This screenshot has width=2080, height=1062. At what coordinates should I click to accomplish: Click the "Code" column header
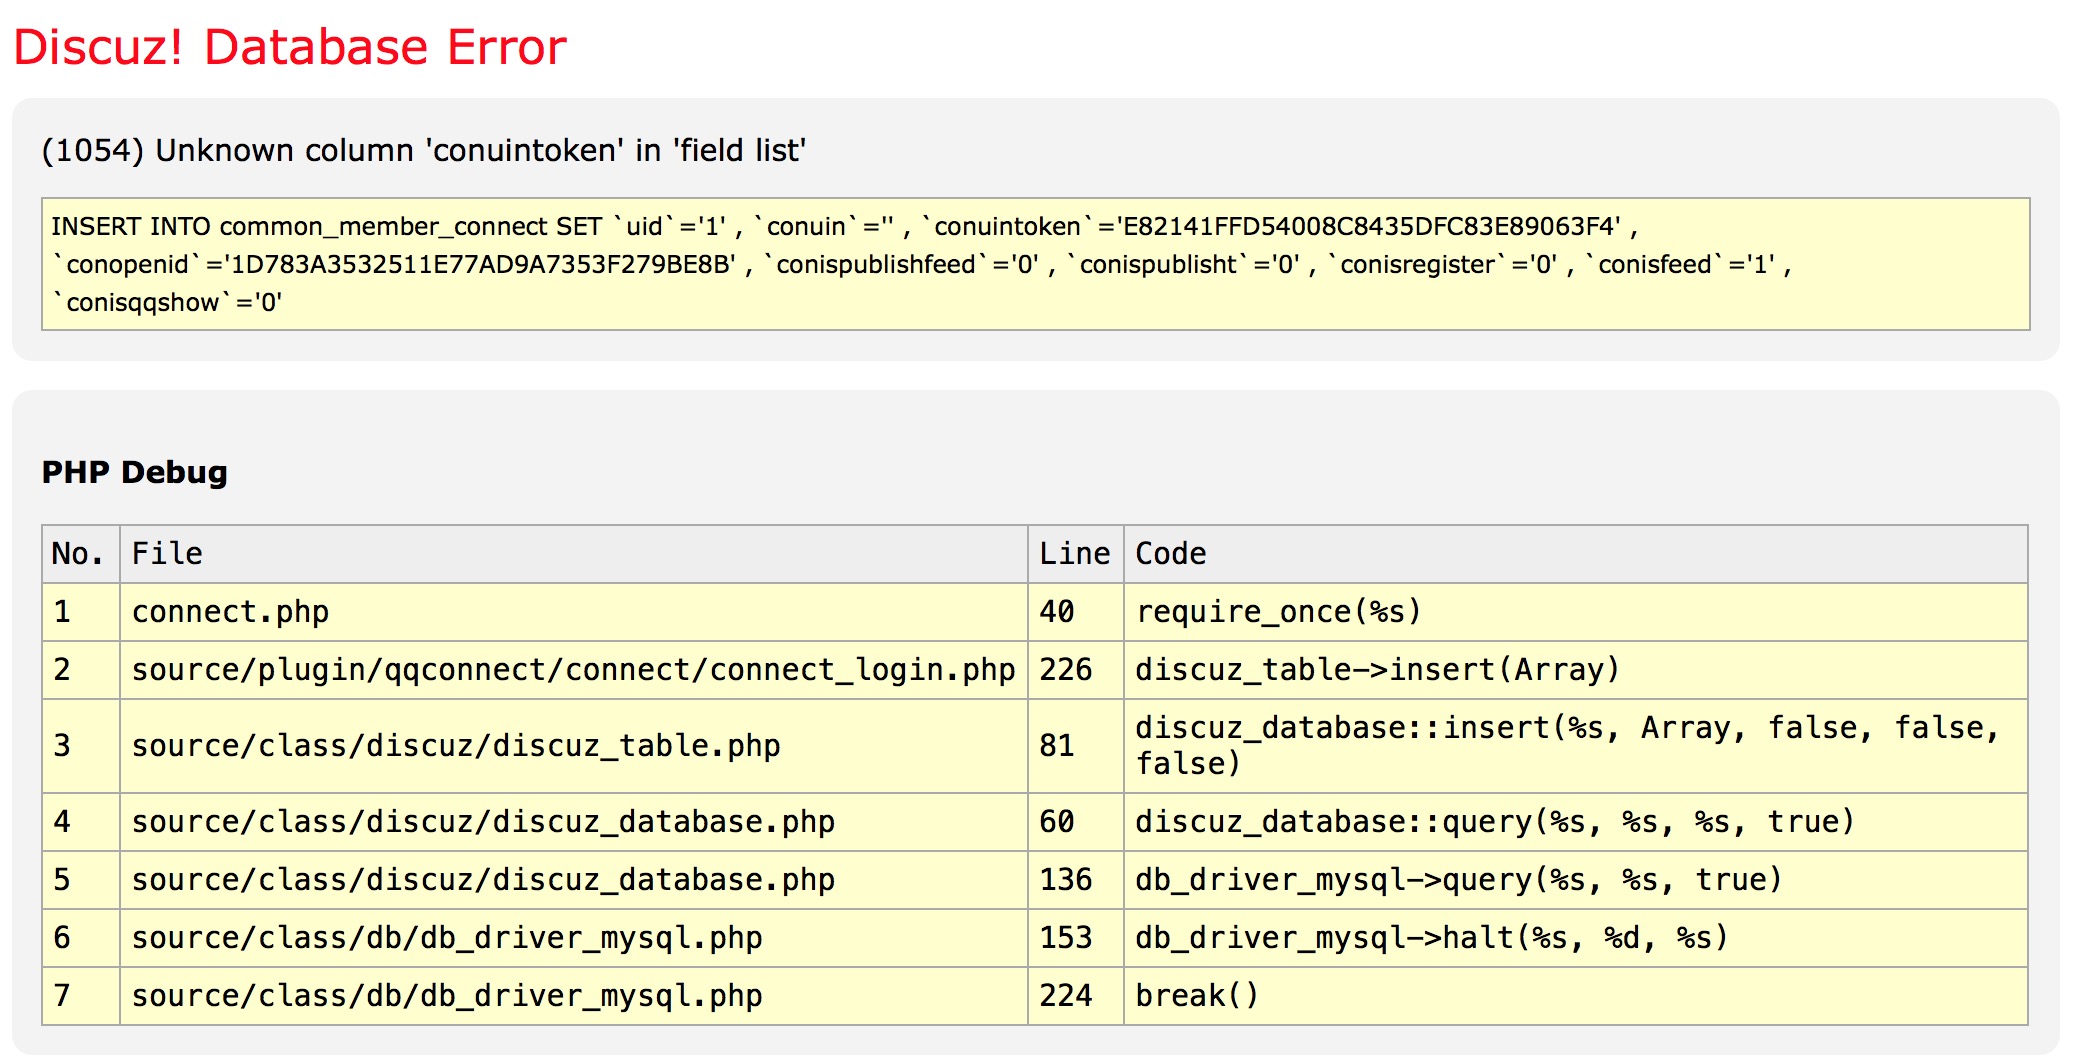pos(1171,554)
